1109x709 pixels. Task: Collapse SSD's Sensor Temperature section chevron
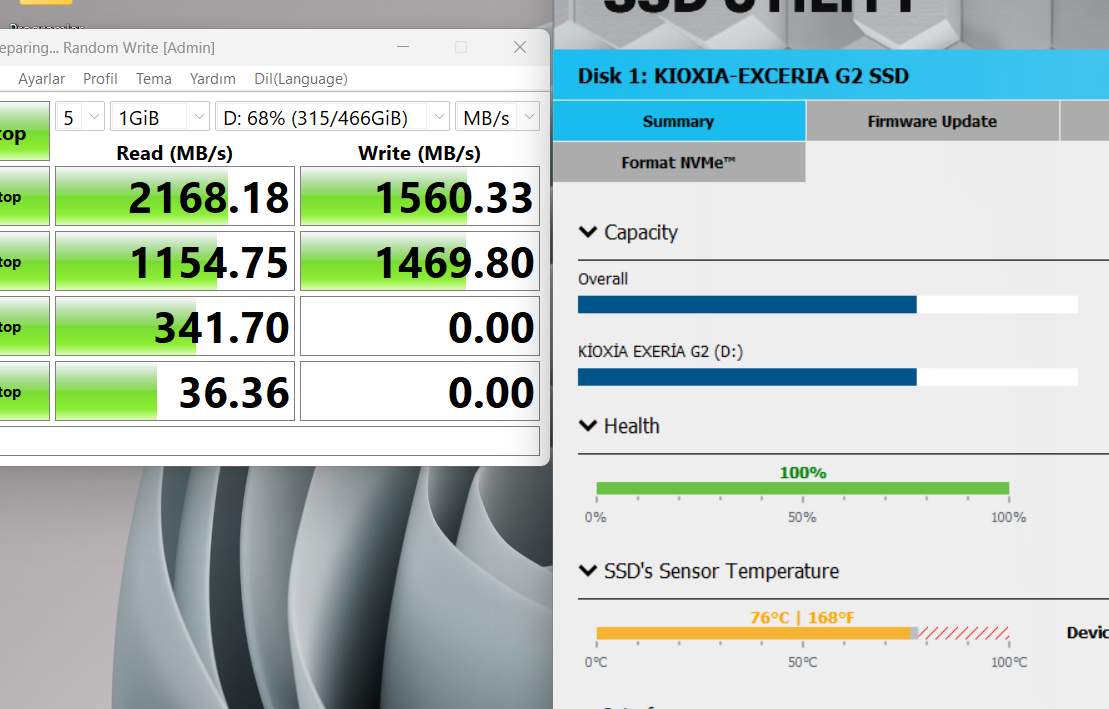[x=588, y=570]
